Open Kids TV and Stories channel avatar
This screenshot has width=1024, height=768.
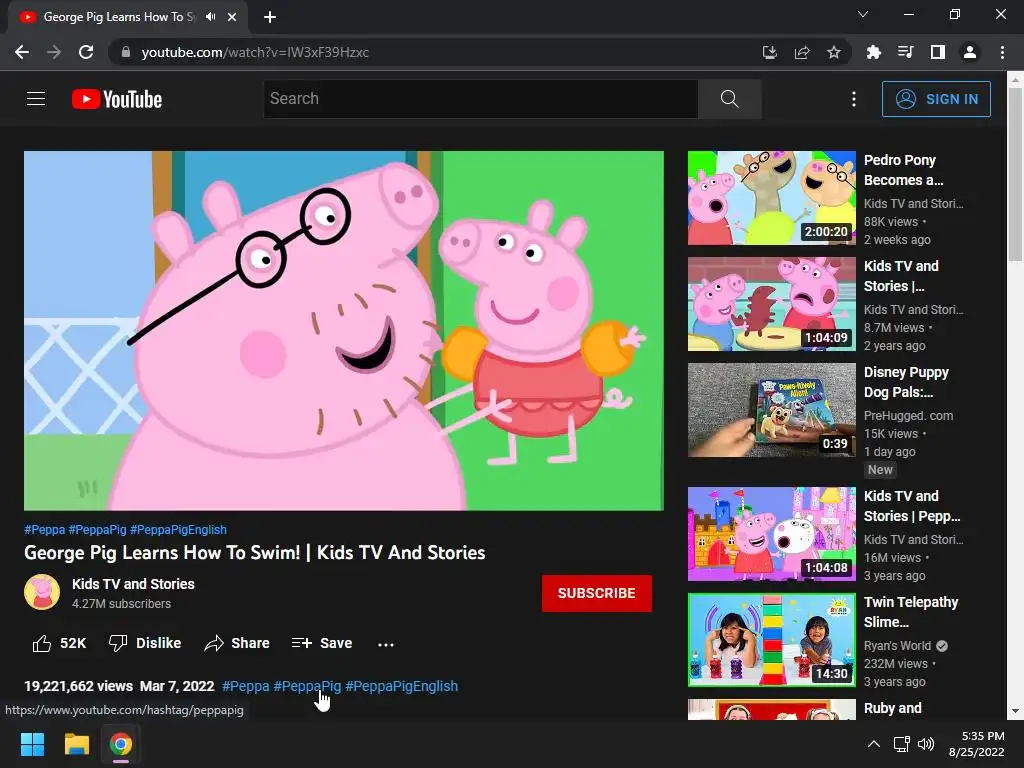pyautogui.click(x=42, y=592)
